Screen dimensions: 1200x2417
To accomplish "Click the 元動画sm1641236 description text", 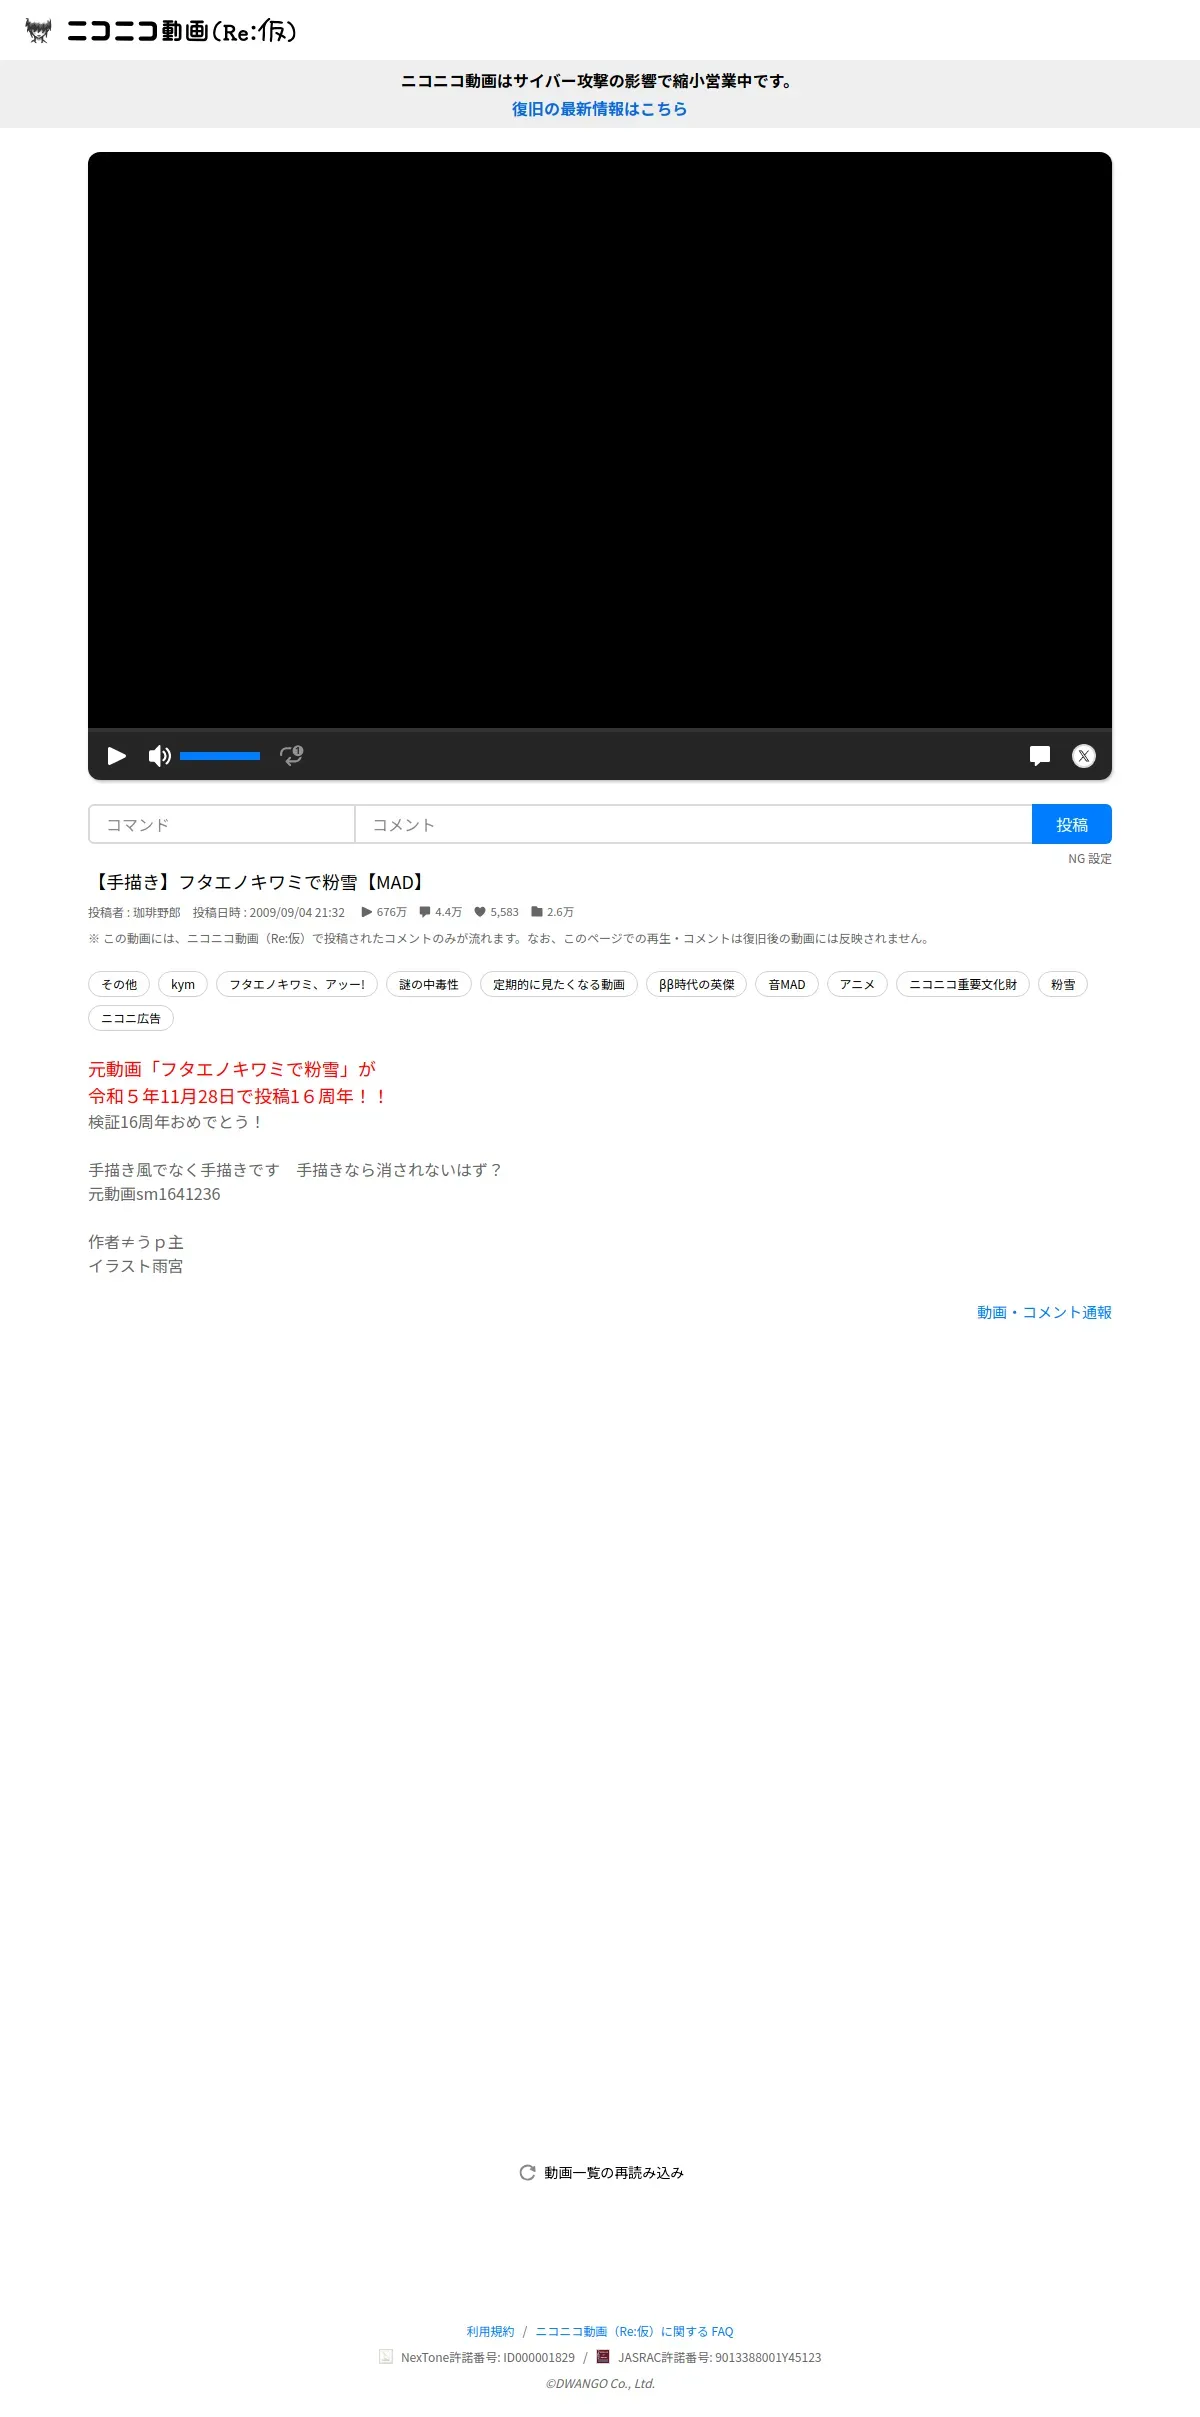I will (154, 1194).
